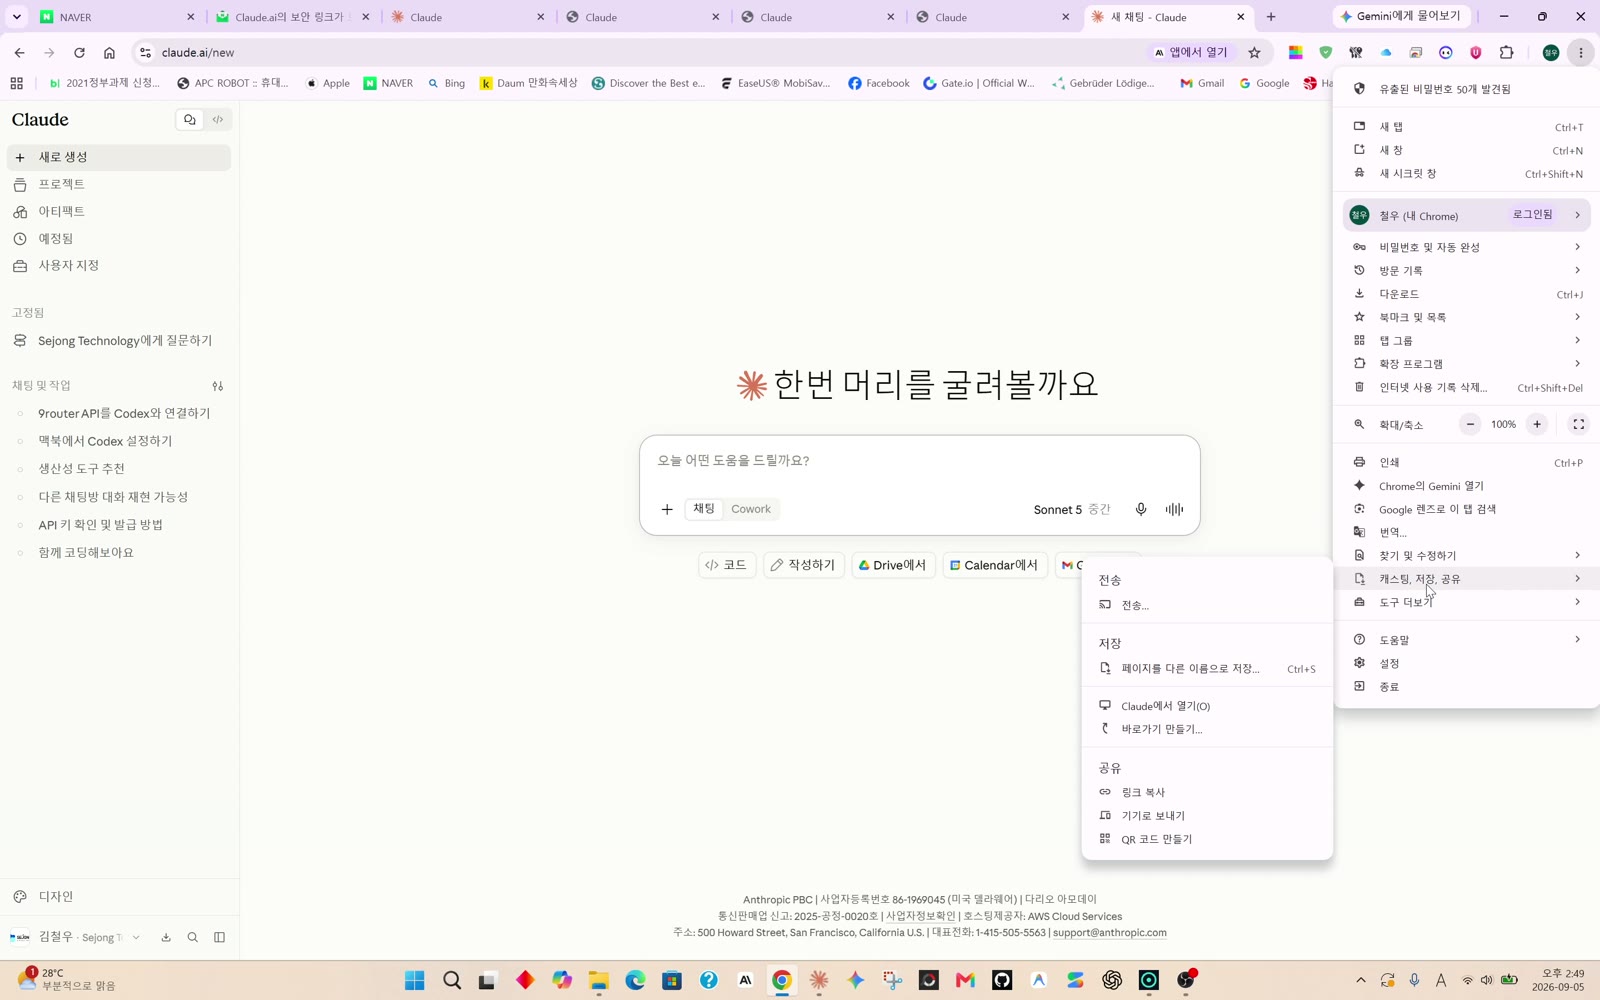The width and height of the screenshot is (1600, 1000).
Task: Expand 북마크 및 목록 submenu
Action: (1467, 317)
